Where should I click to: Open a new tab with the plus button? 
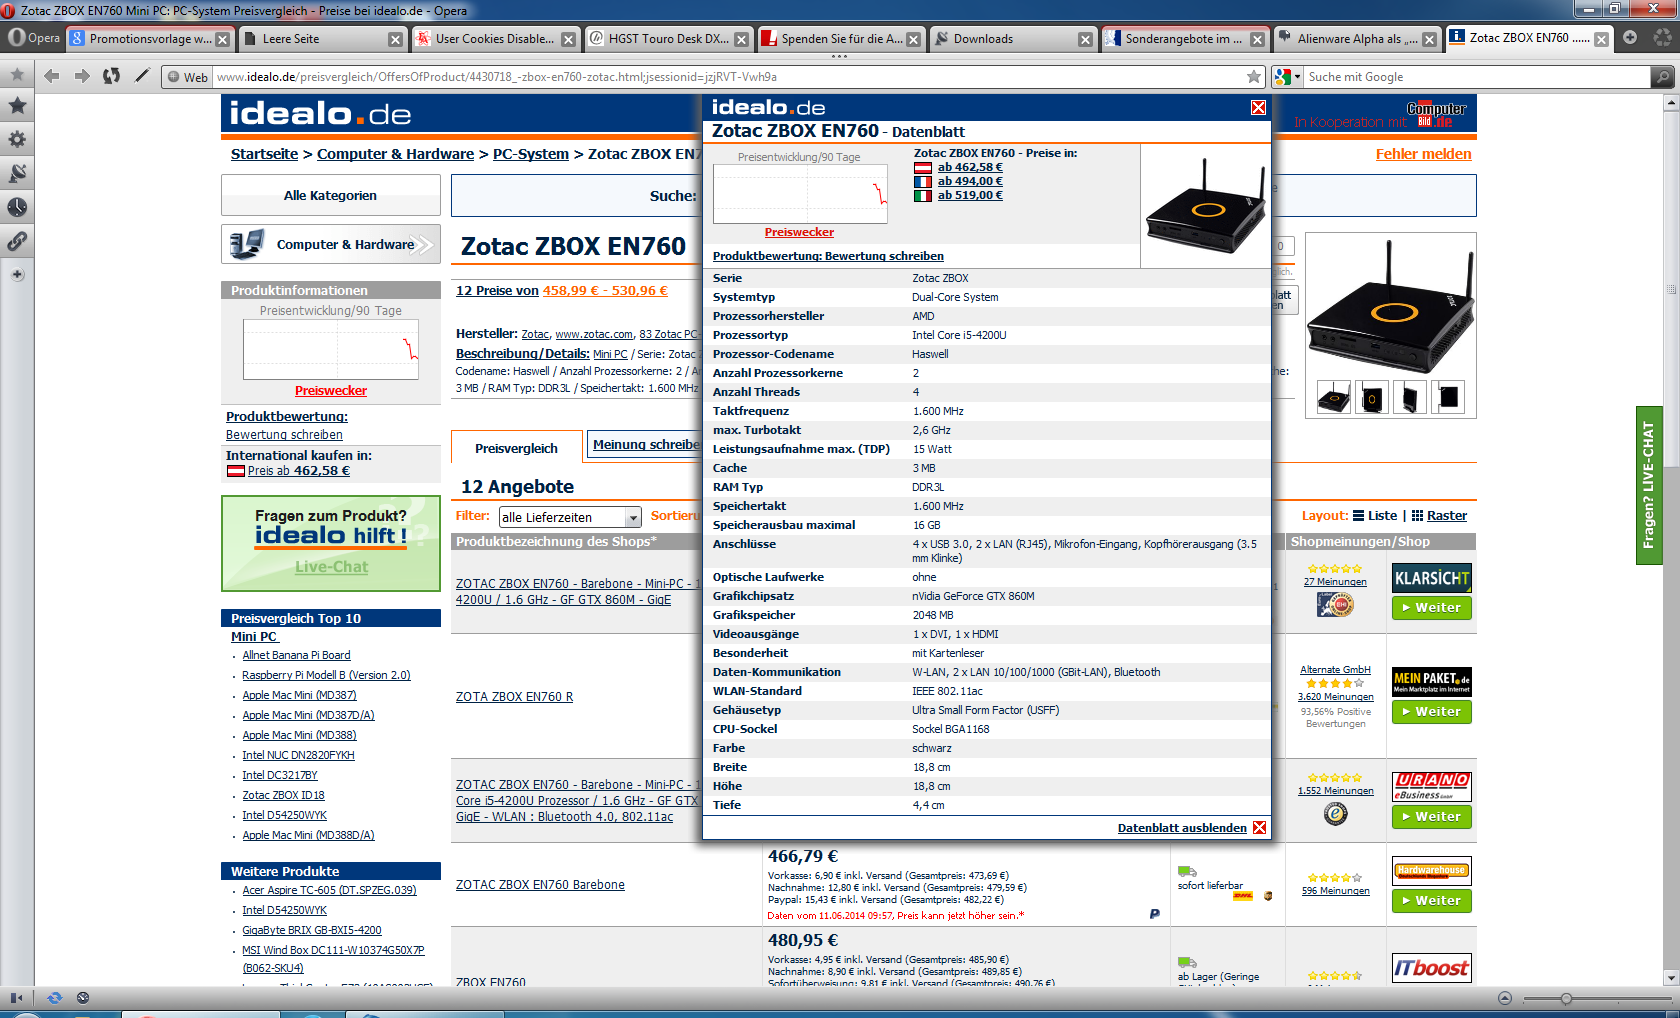click(1631, 38)
